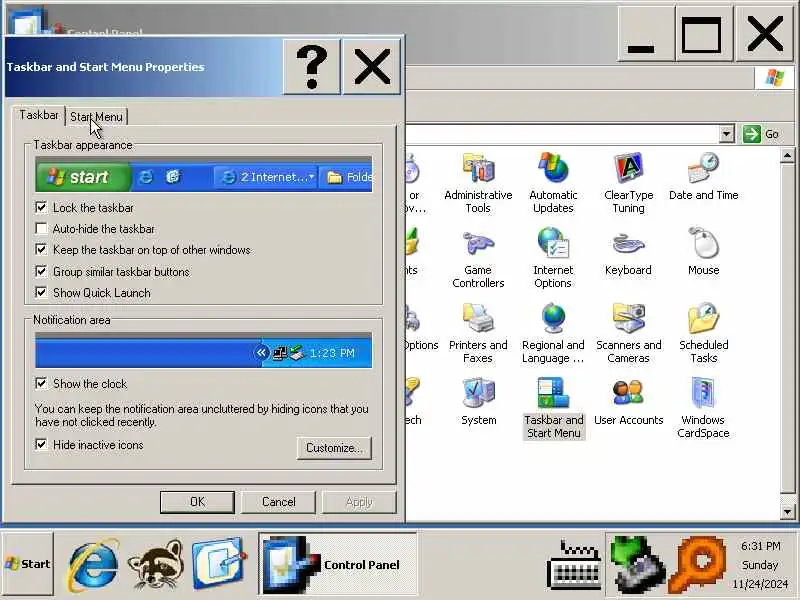Click the scrollbar down arrow in Control Panel
The image size is (800, 600).
787,511
